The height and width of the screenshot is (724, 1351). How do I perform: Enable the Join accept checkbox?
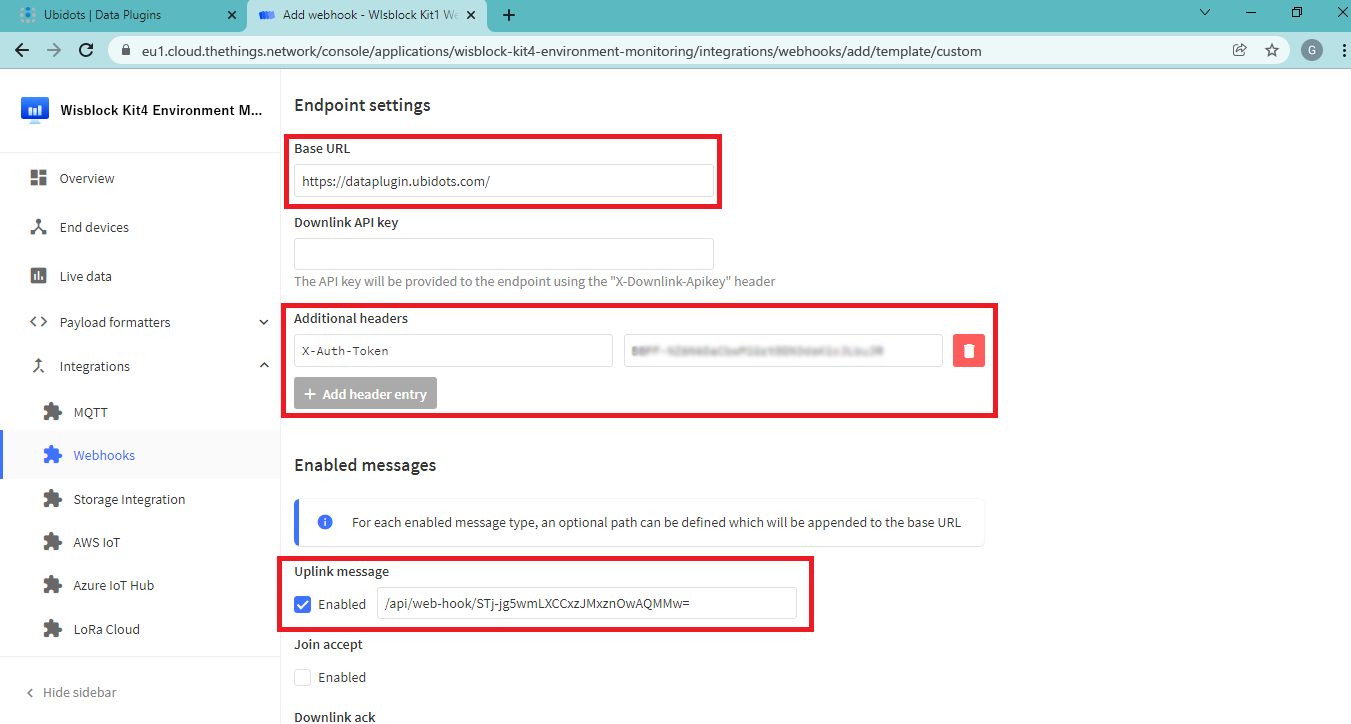pos(303,678)
